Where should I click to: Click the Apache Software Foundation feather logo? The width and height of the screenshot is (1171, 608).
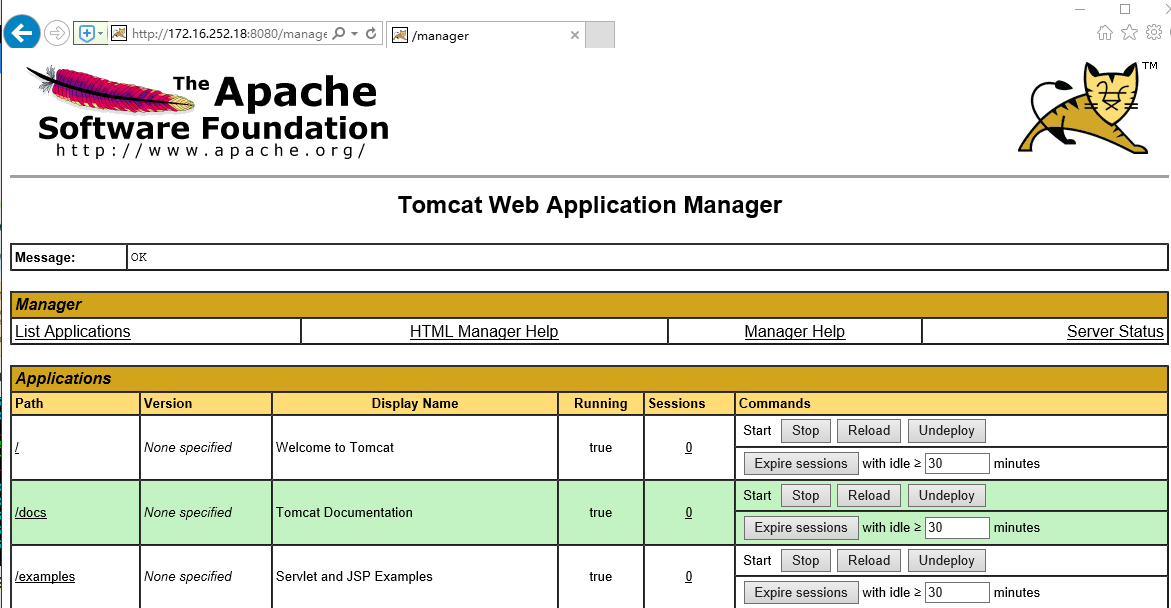pyautogui.click(x=208, y=111)
